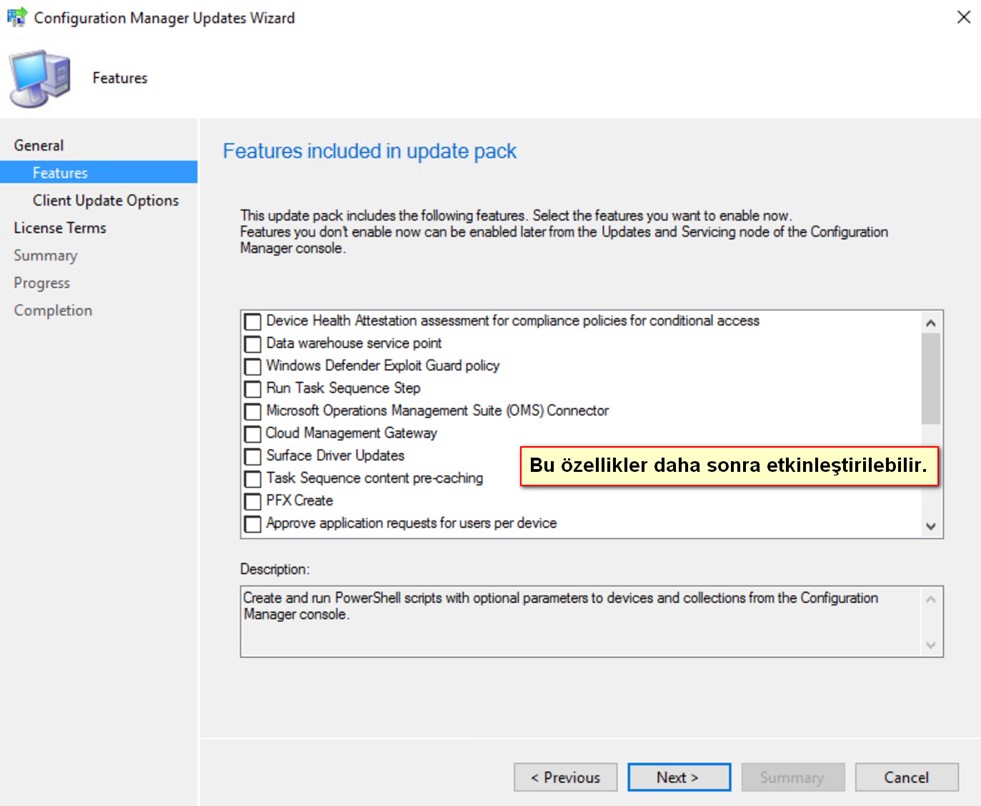Cancel the updates wizard
The image size is (981, 806).
[x=907, y=777]
